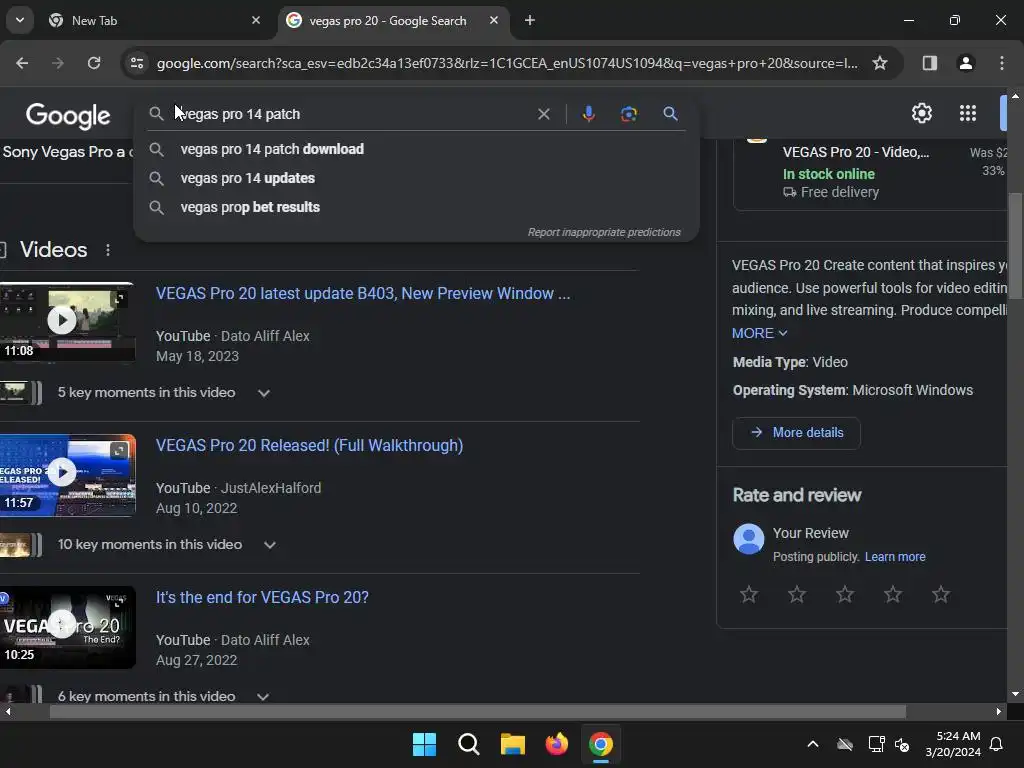Open VEGAS Pro 20 Released Full Walkthrough link

(310, 445)
